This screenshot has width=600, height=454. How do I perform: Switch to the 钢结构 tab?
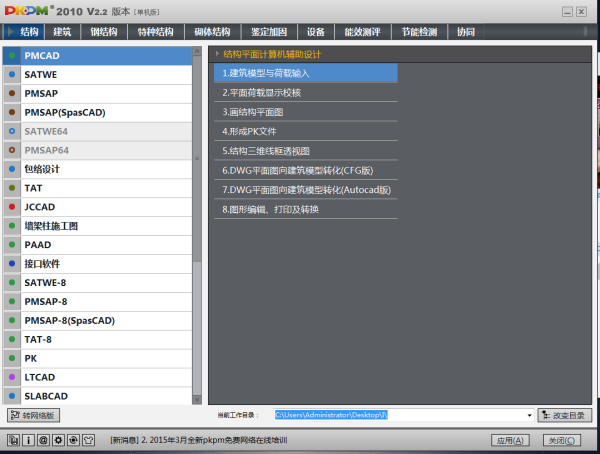point(107,32)
